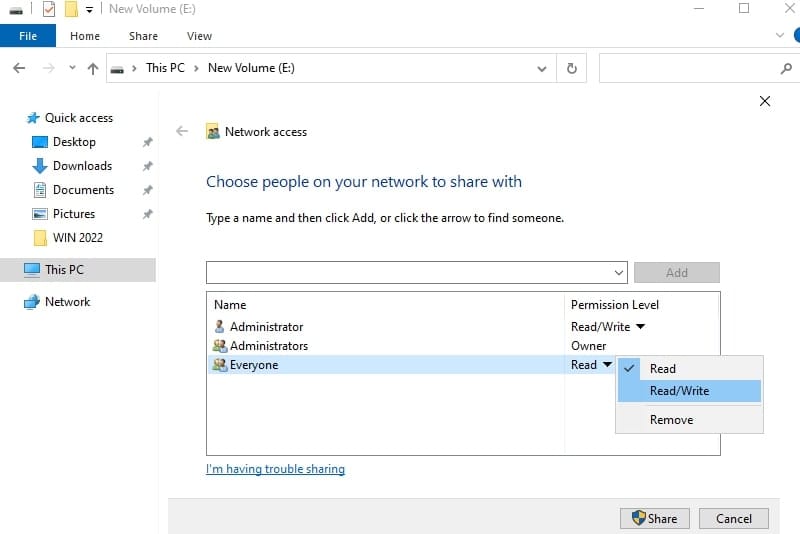Image resolution: width=800 pixels, height=534 pixels.
Task: Click the New Folder quick access icon
Action: tap(71, 9)
